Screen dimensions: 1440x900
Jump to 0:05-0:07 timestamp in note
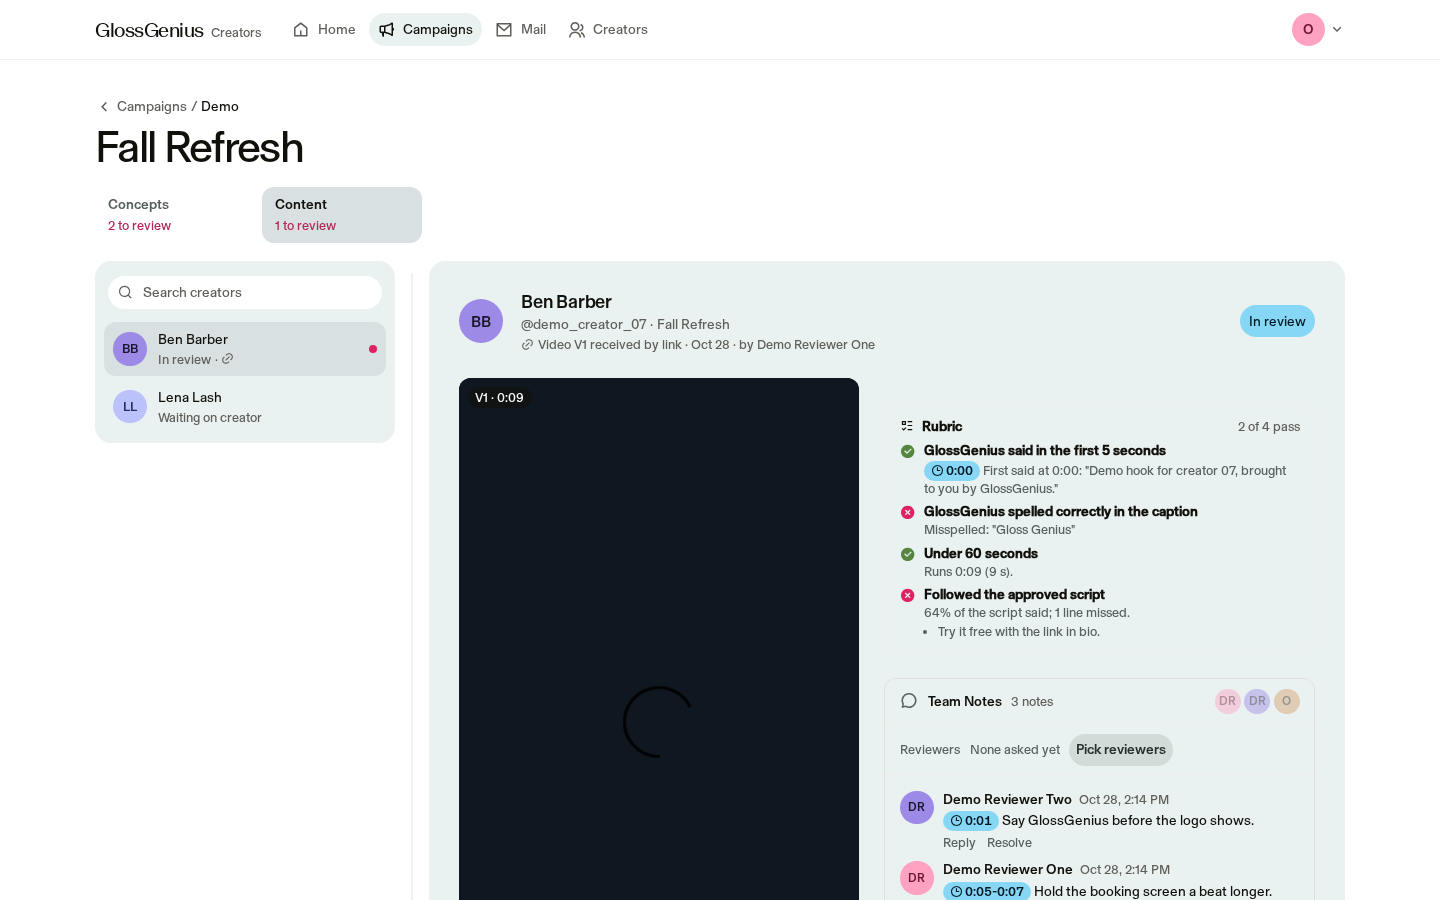(x=987, y=892)
